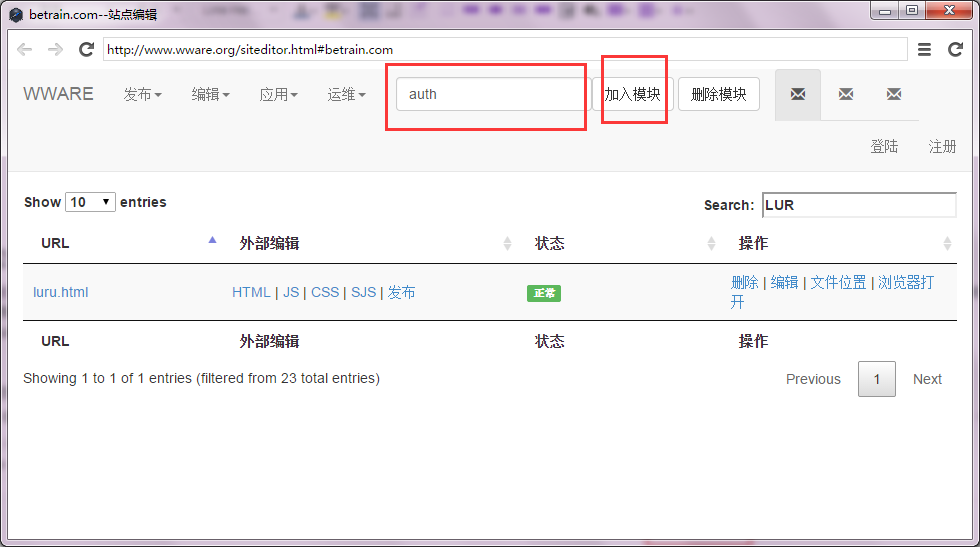980x547 pixels.
Task: Click the footer 状态 column label
Action: (549, 341)
